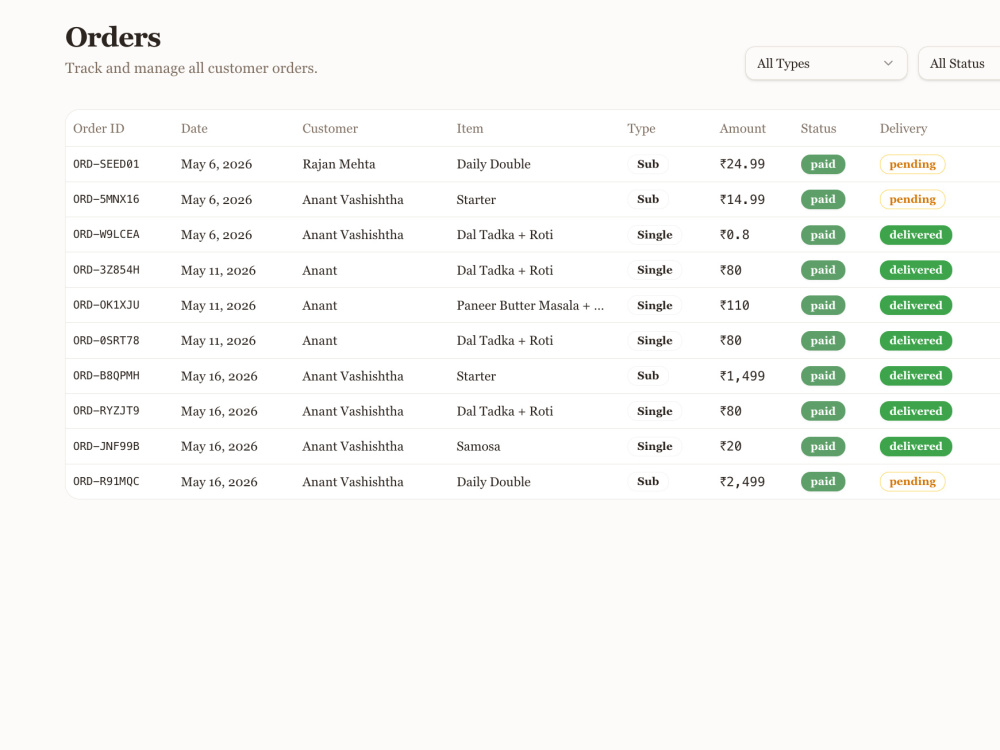Select order ID ORD-JNF99B

[106, 446]
